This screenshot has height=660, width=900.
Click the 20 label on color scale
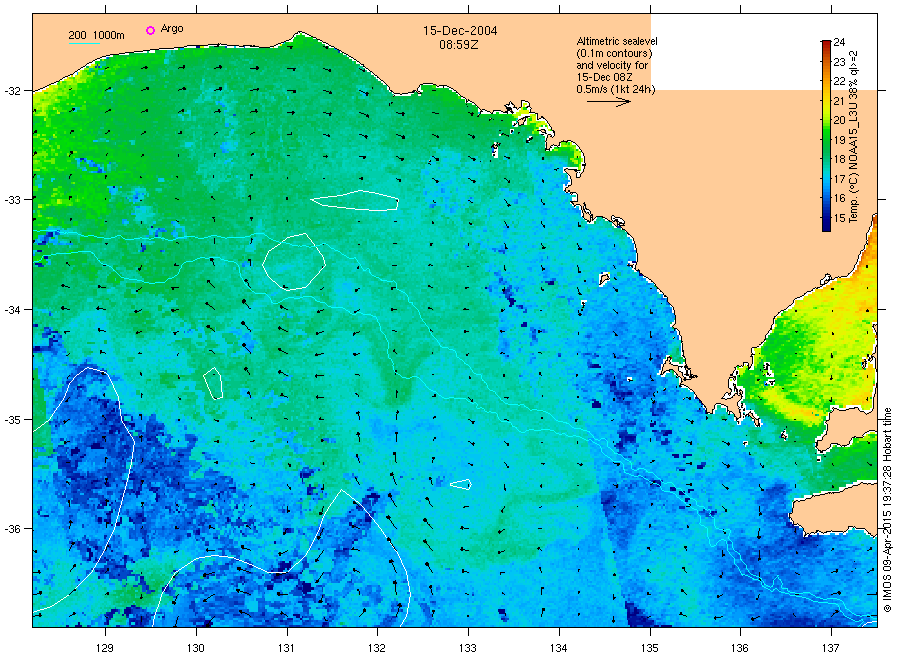click(x=839, y=120)
